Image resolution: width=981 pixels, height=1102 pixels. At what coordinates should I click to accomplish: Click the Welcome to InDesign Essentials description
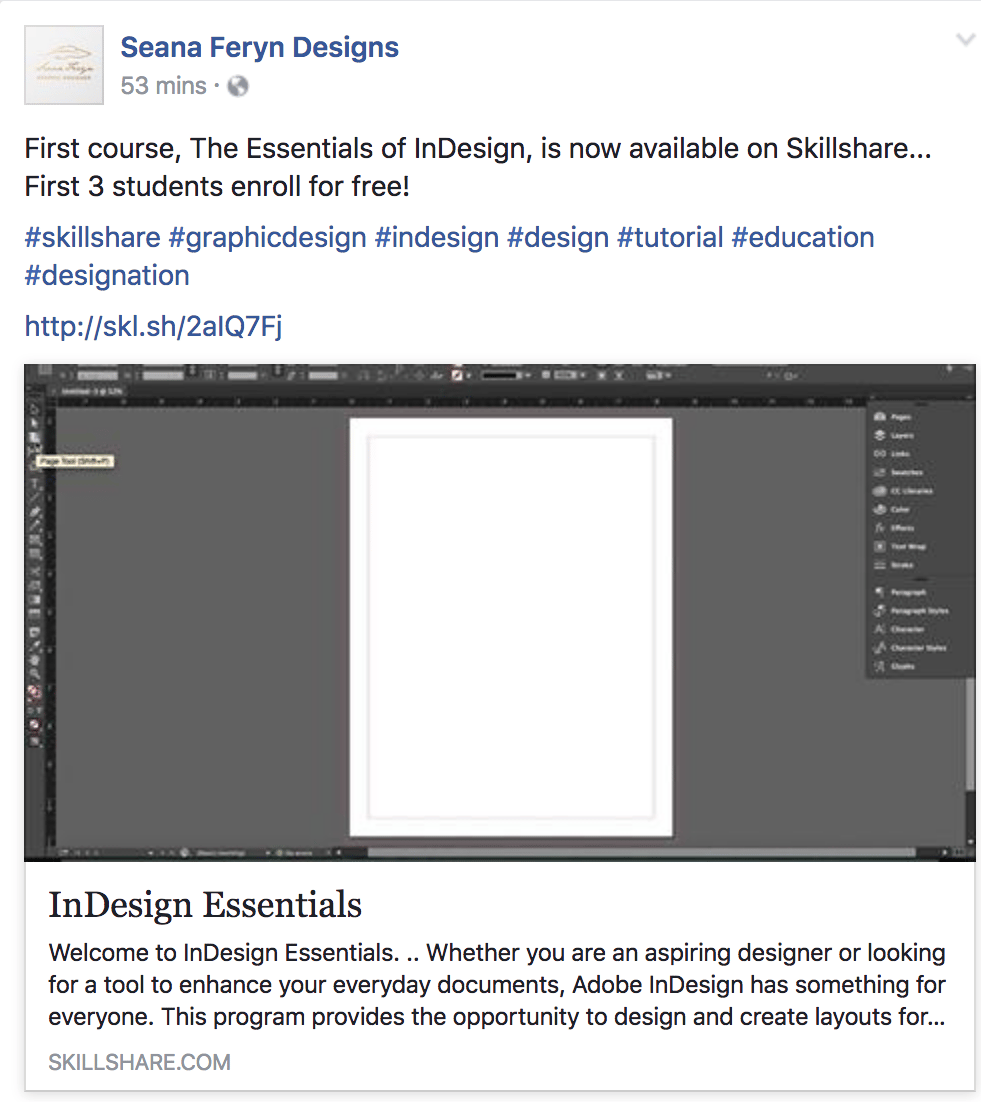pos(497,985)
